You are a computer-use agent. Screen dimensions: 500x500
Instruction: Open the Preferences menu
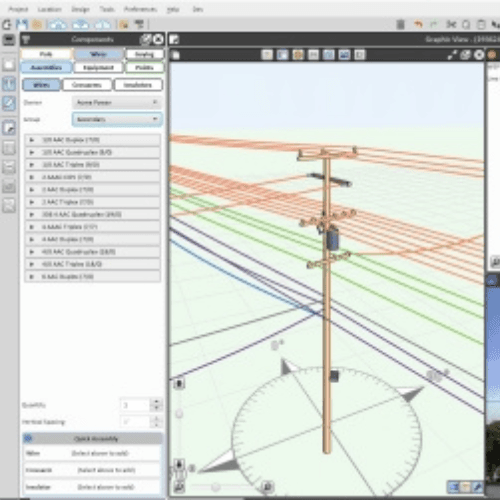tap(140, 9)
